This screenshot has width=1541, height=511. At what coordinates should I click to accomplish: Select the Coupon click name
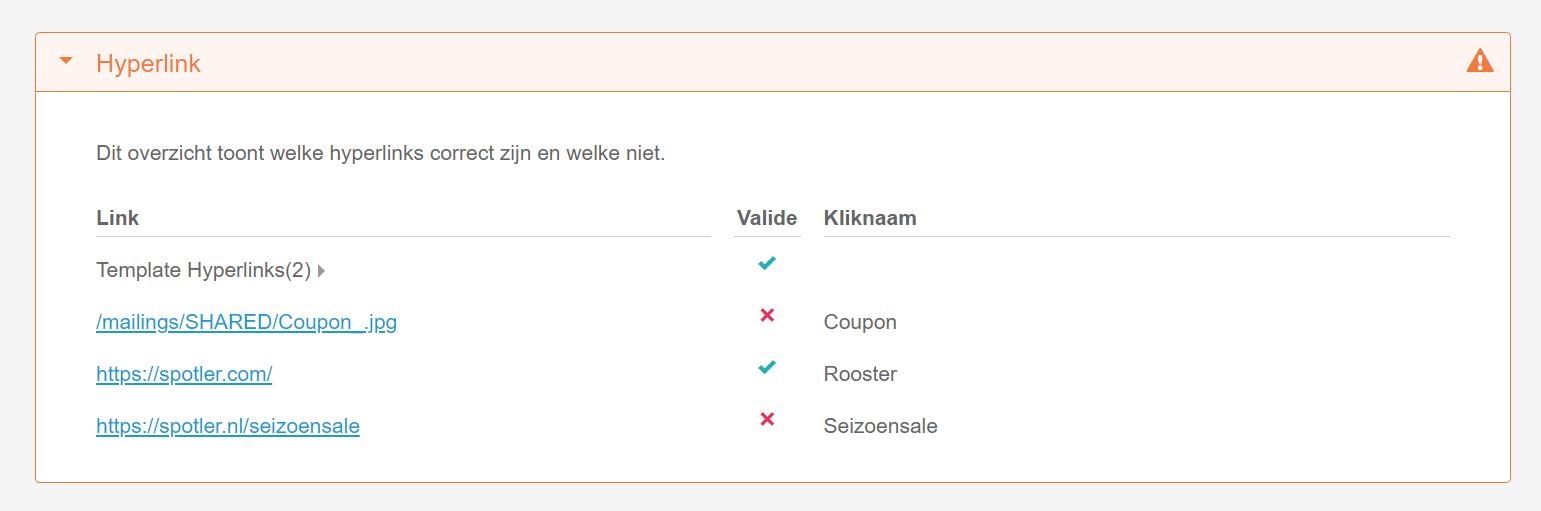pyautogui.click(x=860, y=323)
